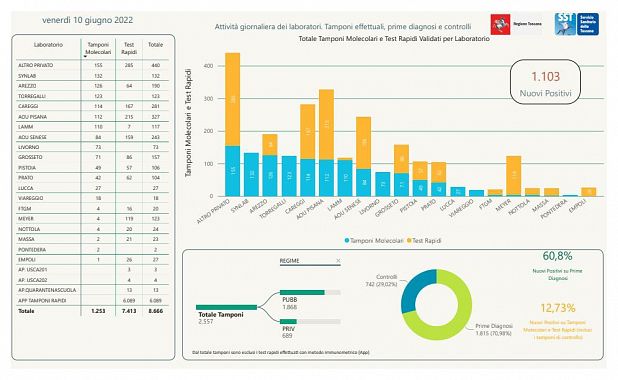Select the Test Rapidi legend marker
The width and height of the screenshot is (618, 380).
(x=409, y=240)
